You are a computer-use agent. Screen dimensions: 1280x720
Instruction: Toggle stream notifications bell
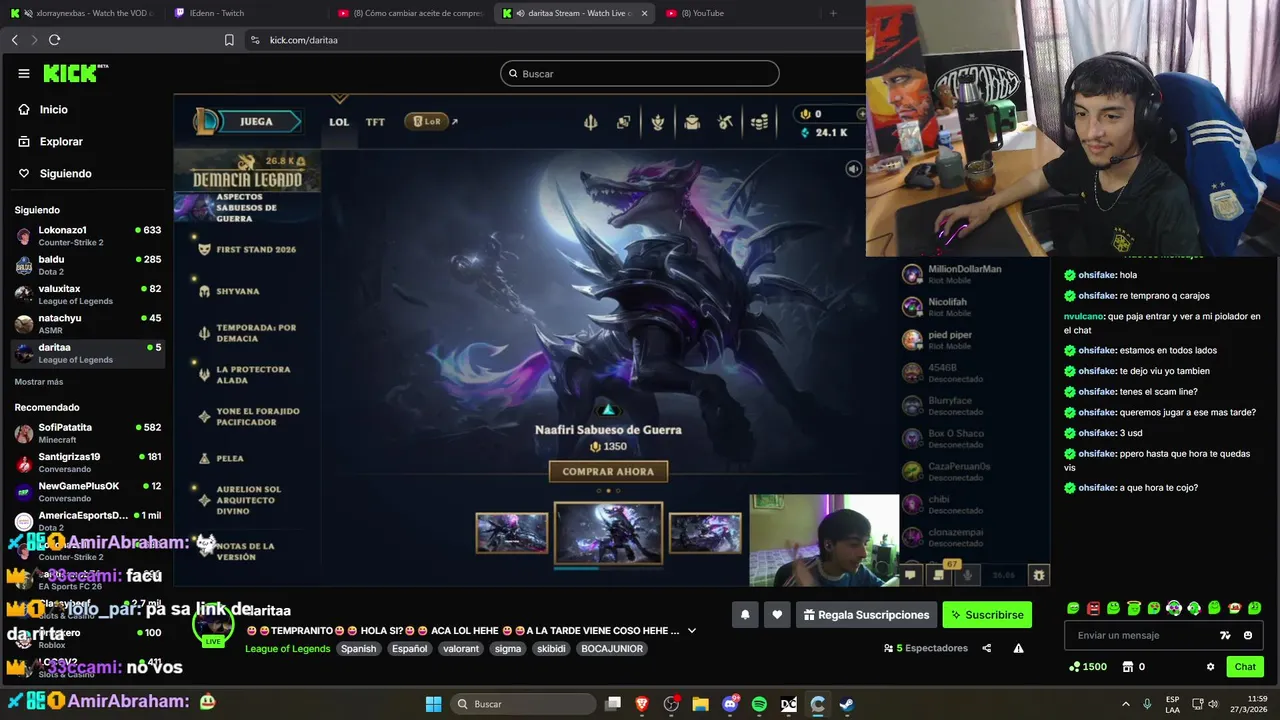(745, 615)
